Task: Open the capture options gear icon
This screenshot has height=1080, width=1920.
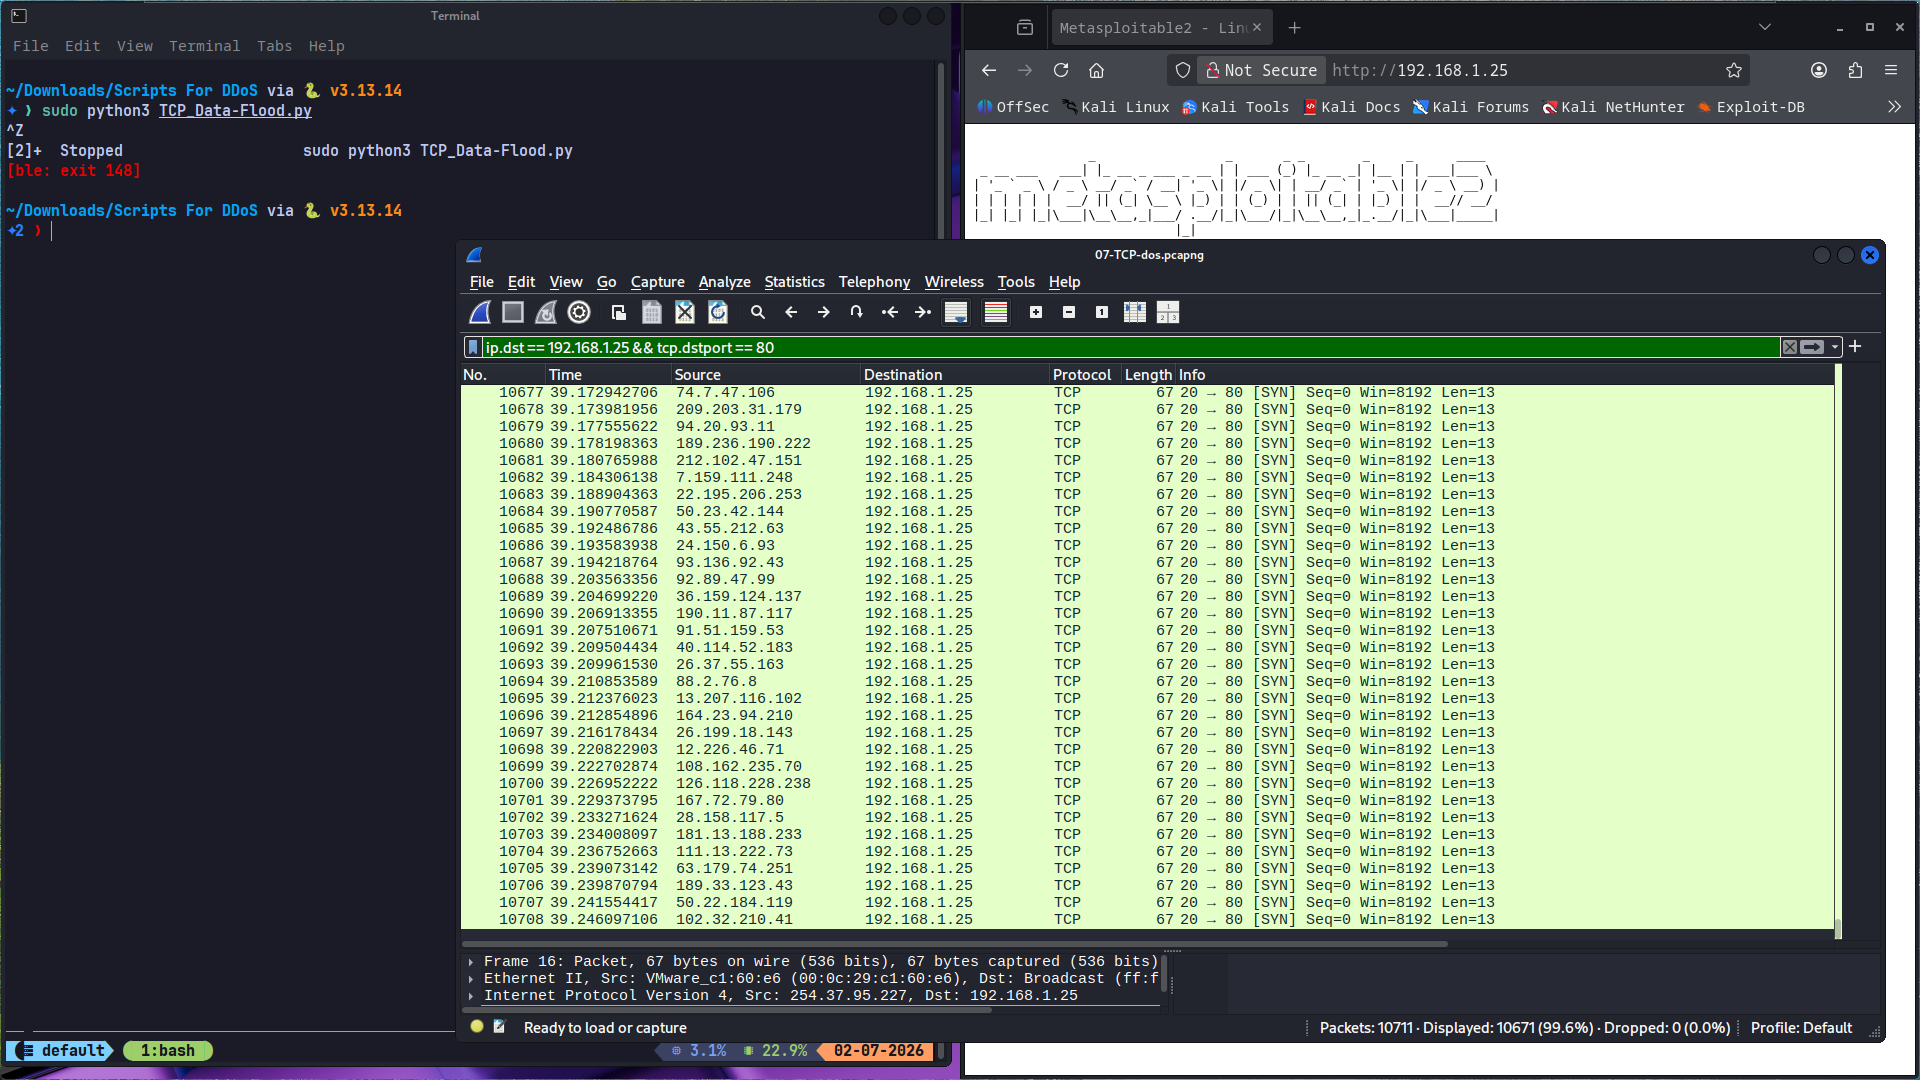Action: tap(579, 313)
